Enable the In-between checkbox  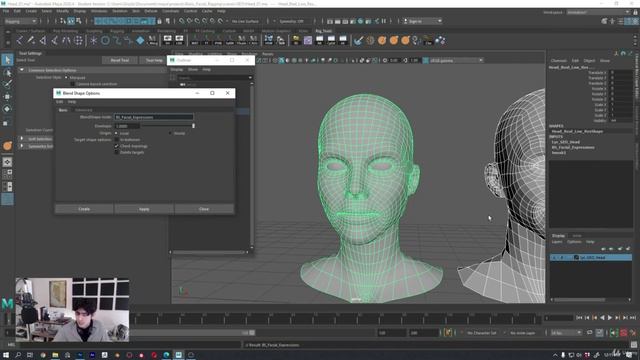point(116,140)
